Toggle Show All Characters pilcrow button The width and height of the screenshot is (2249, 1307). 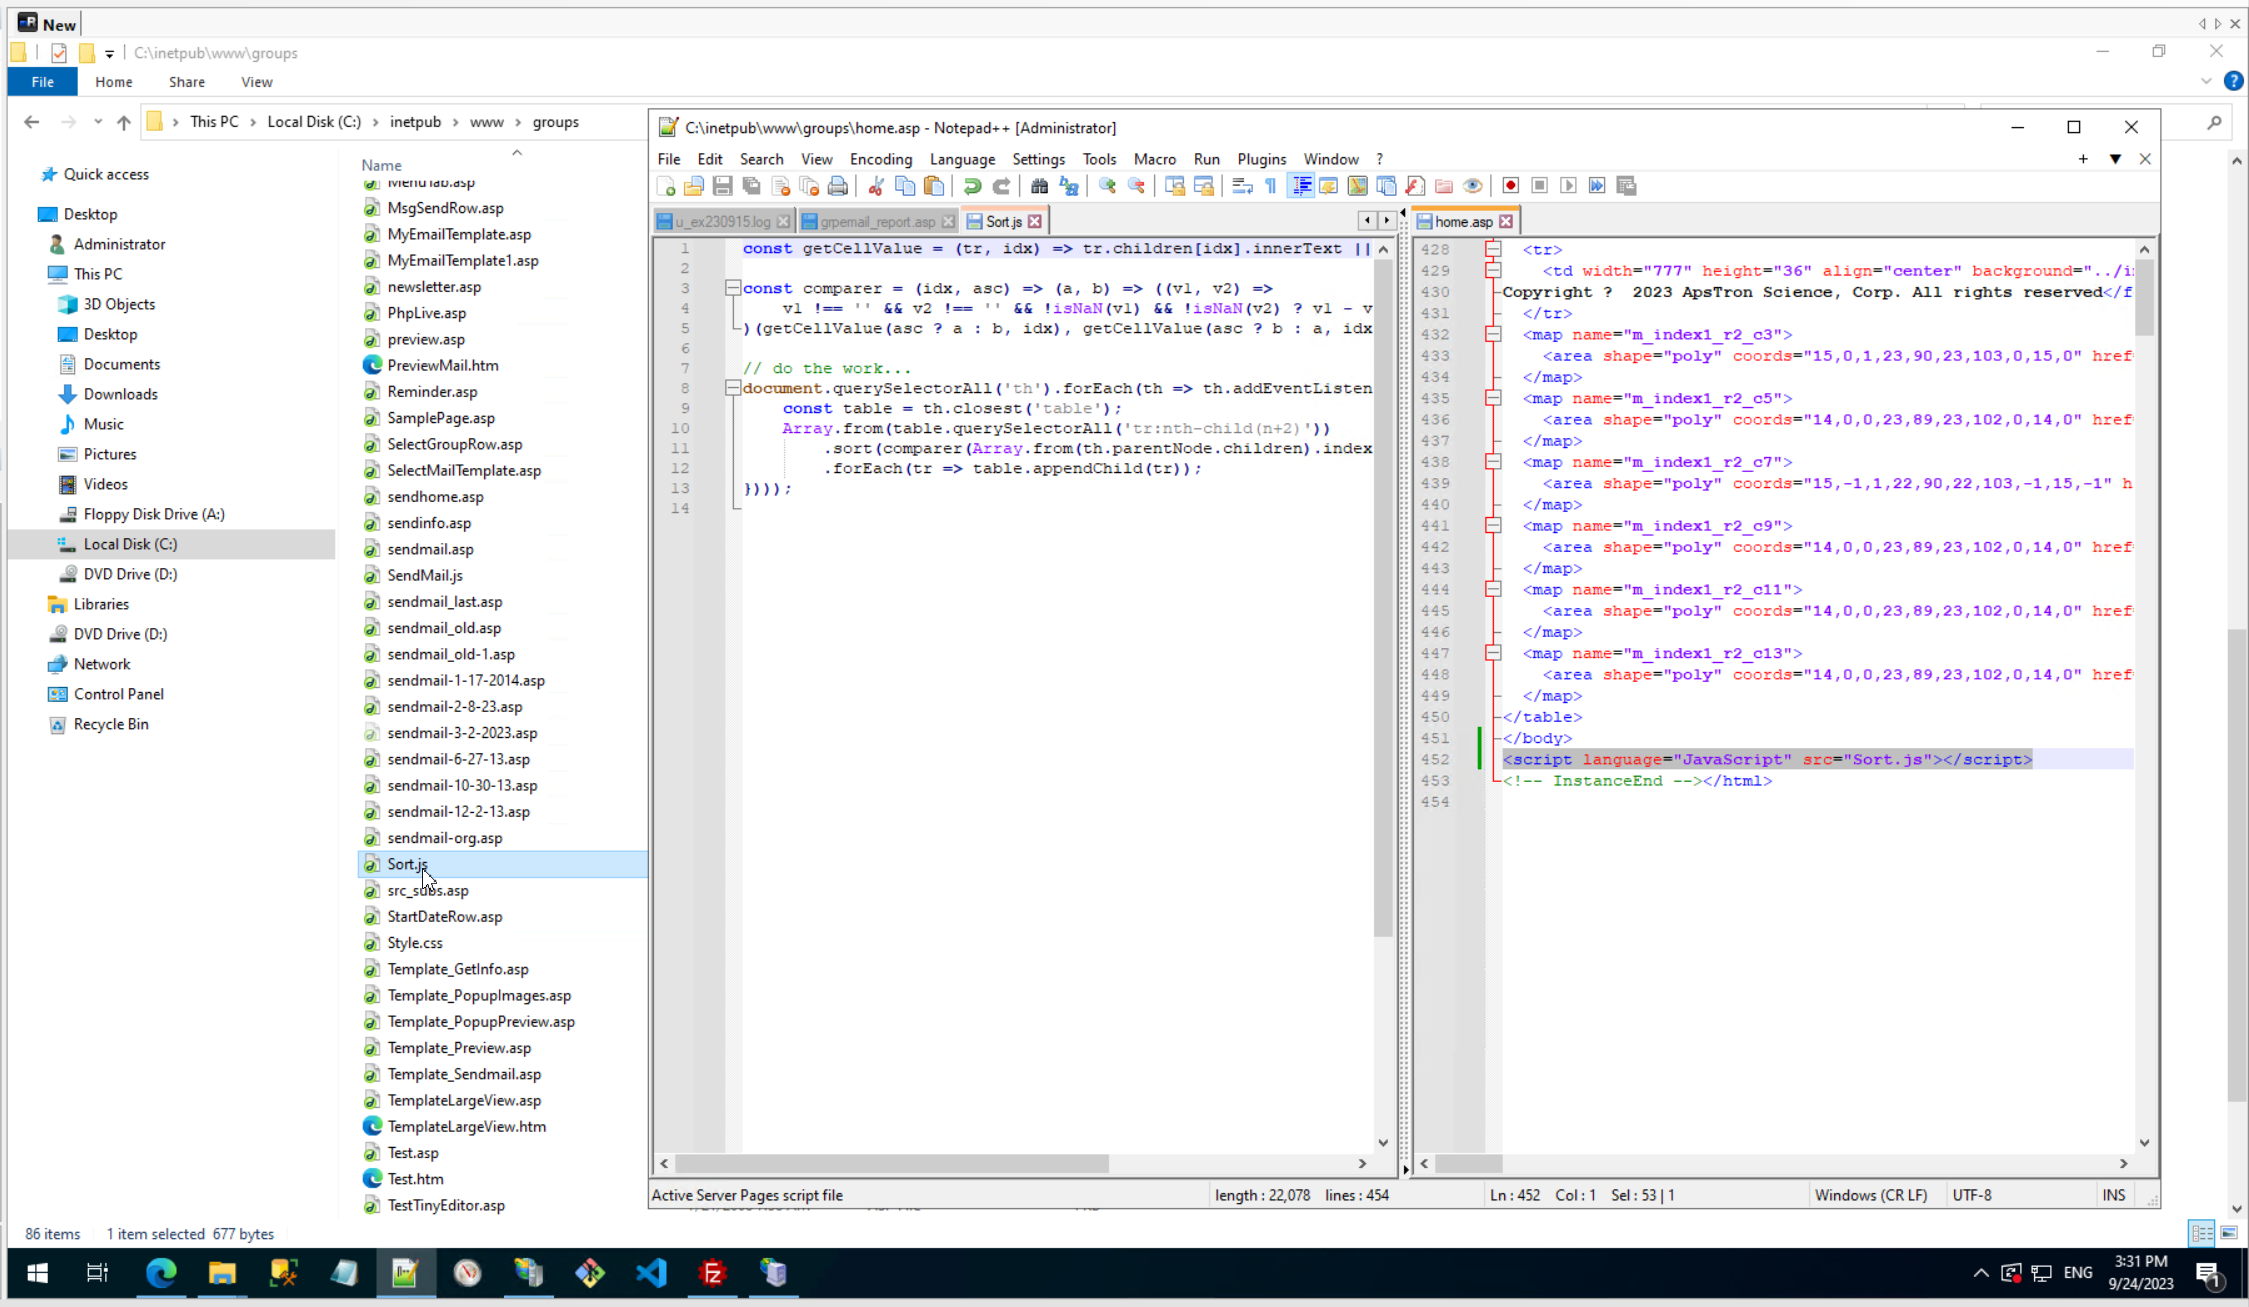tap(1271, 186)
